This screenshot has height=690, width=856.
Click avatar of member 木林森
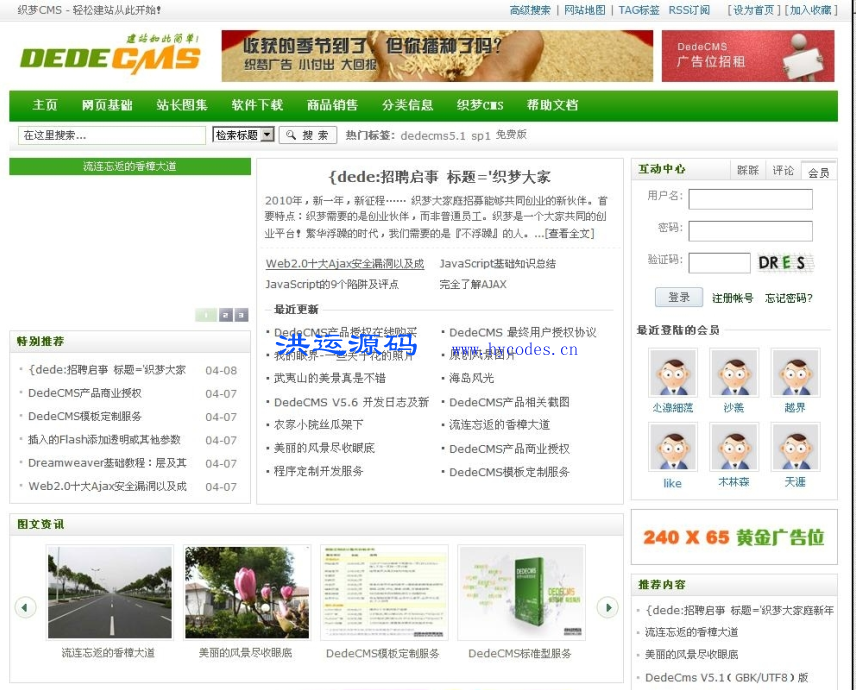point(733,447)
